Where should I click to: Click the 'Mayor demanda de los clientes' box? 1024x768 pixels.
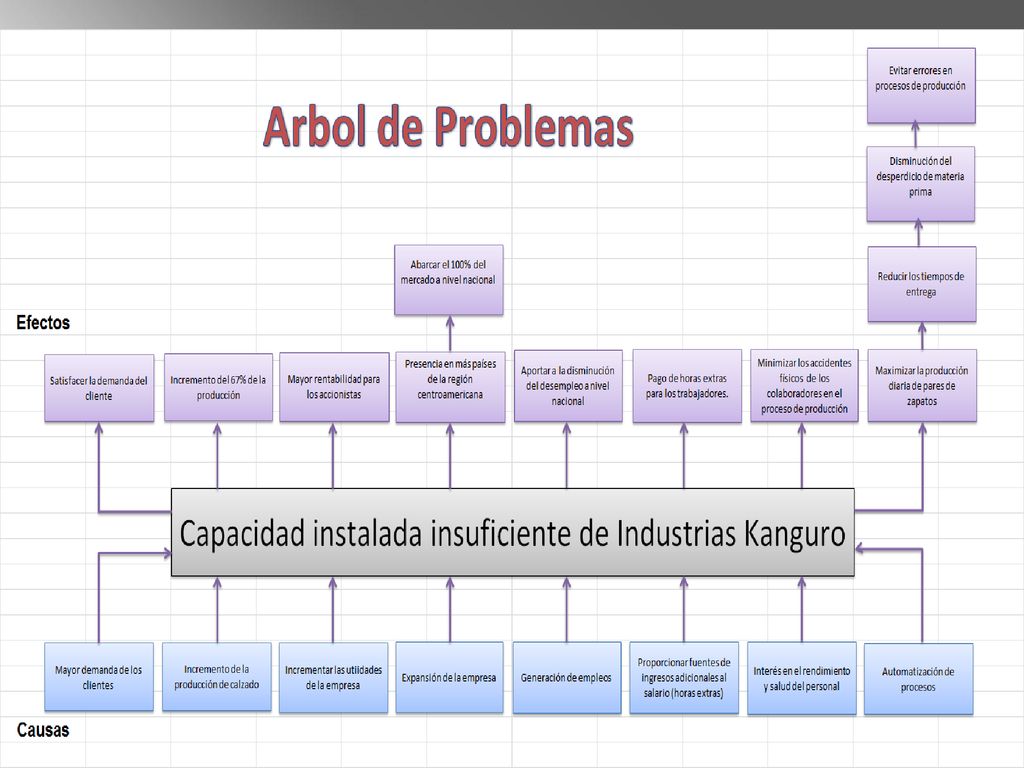[x=99, y=677]
